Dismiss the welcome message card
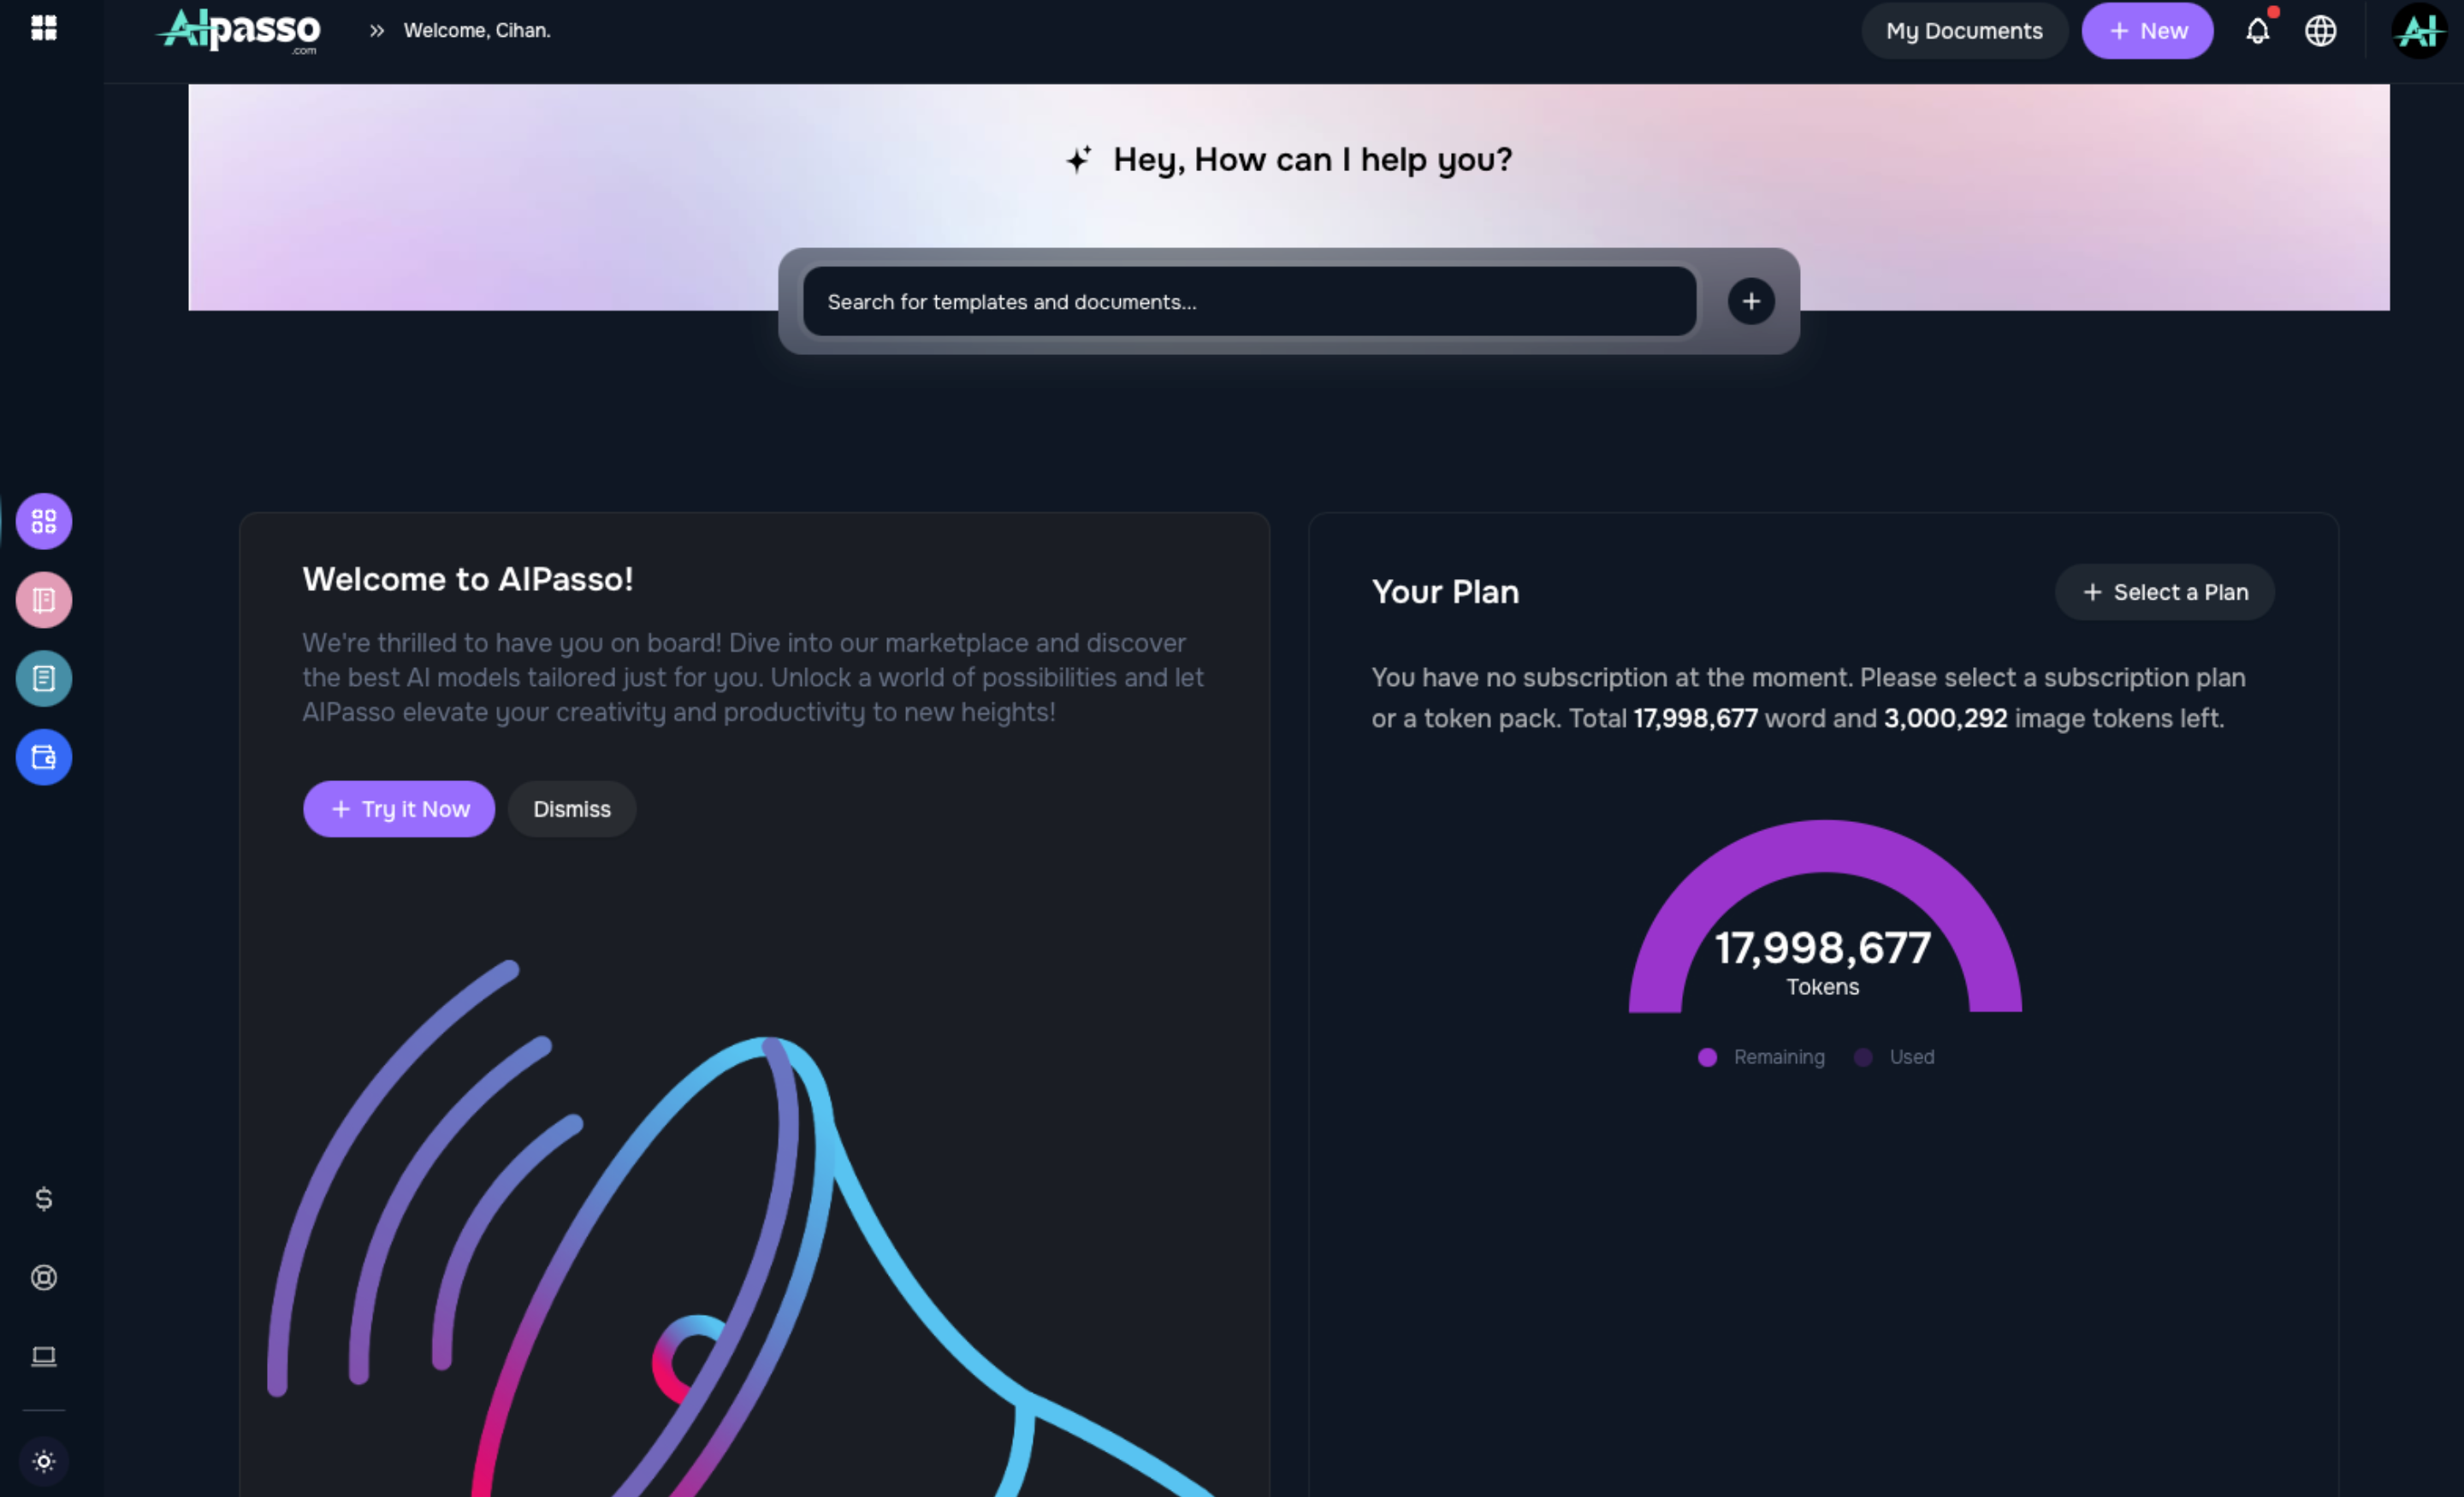The height and width of the screenshot is (1497, 2464). pos(572,808)
